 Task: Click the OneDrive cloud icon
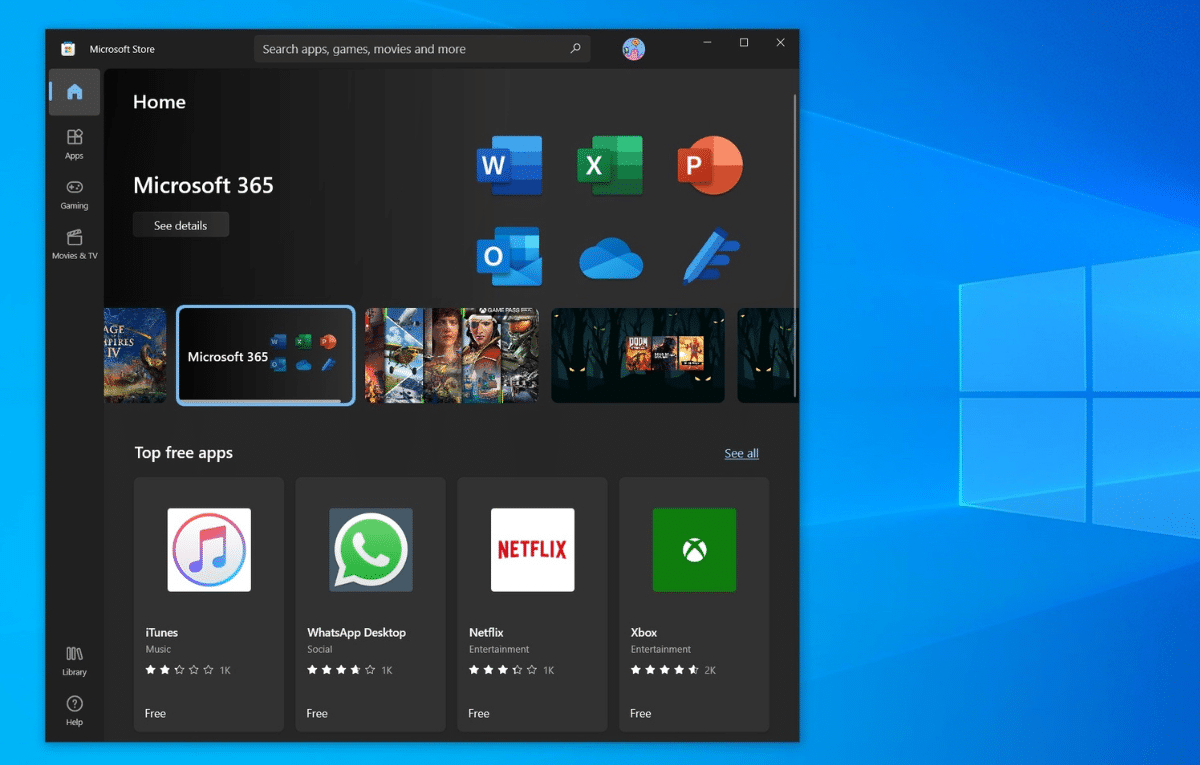tap(610, 258)
